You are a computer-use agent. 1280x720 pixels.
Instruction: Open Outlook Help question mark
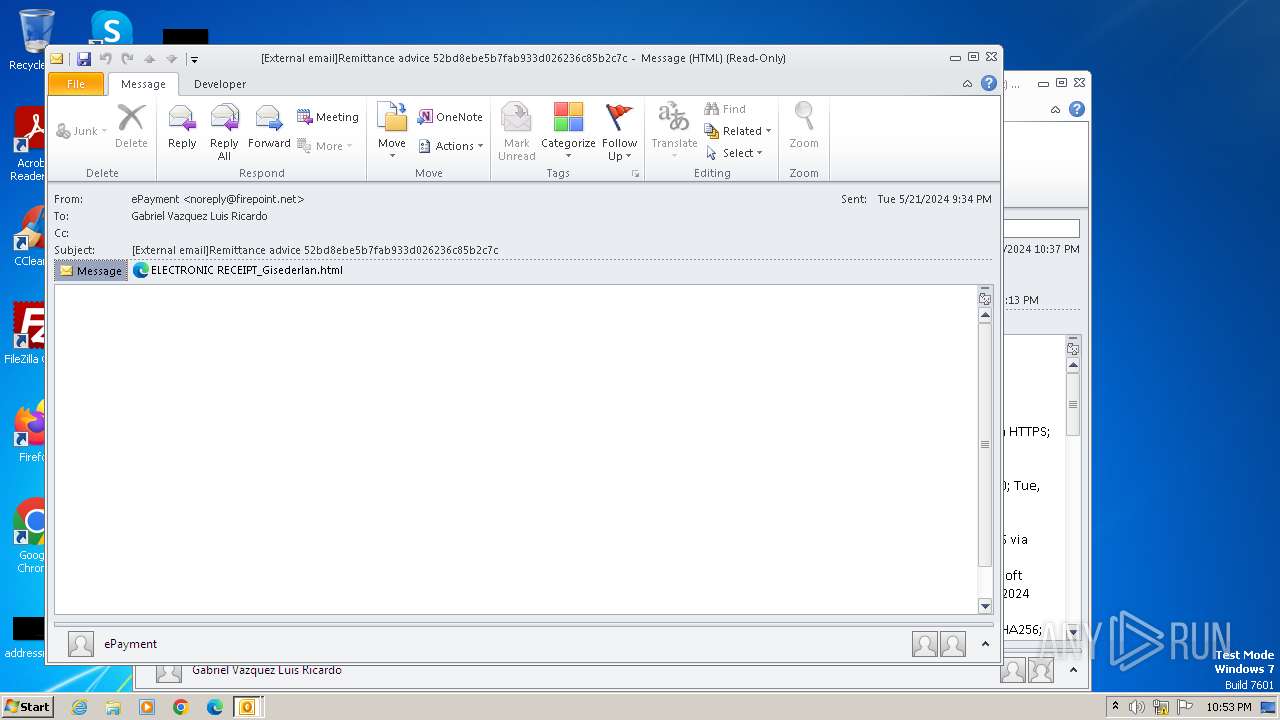989,84
